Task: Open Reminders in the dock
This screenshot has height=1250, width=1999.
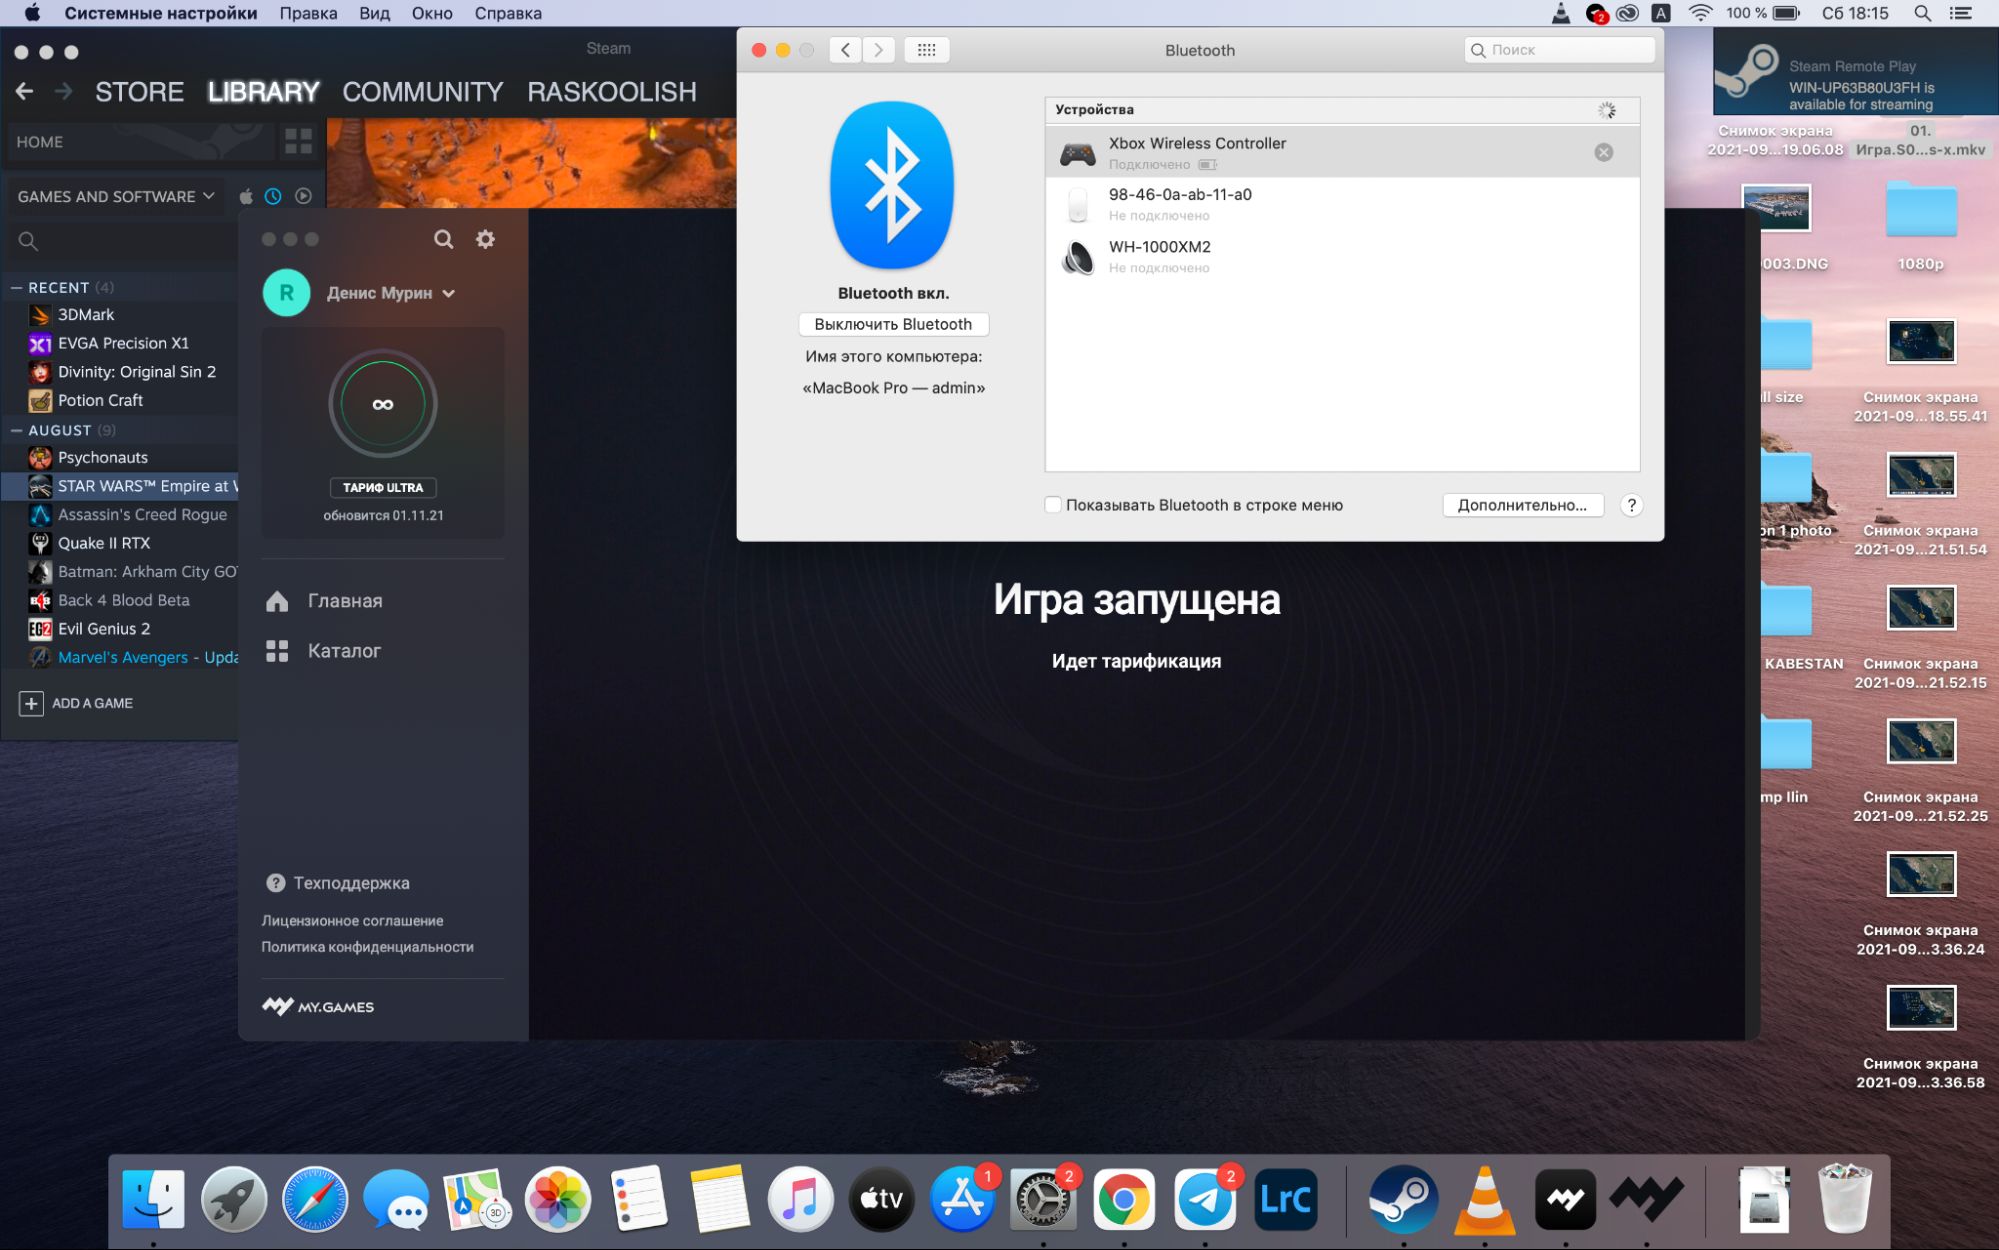Action: coord(639,1199)
